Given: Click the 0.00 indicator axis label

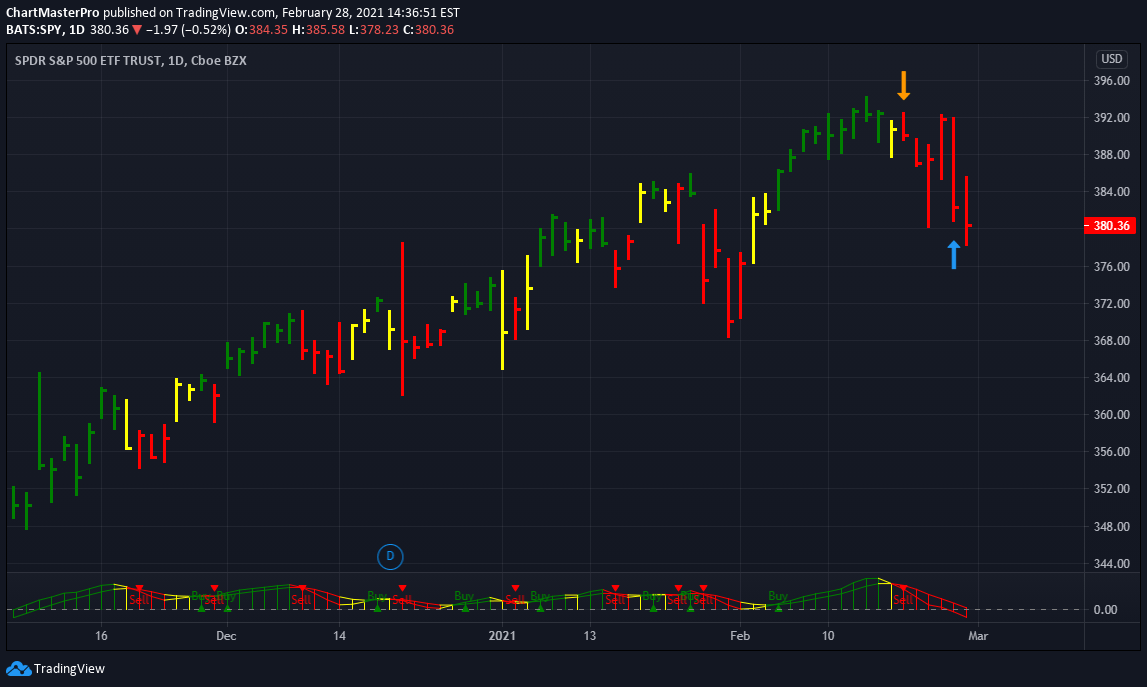Looking at the screenshot, I should click(1105, 609).
